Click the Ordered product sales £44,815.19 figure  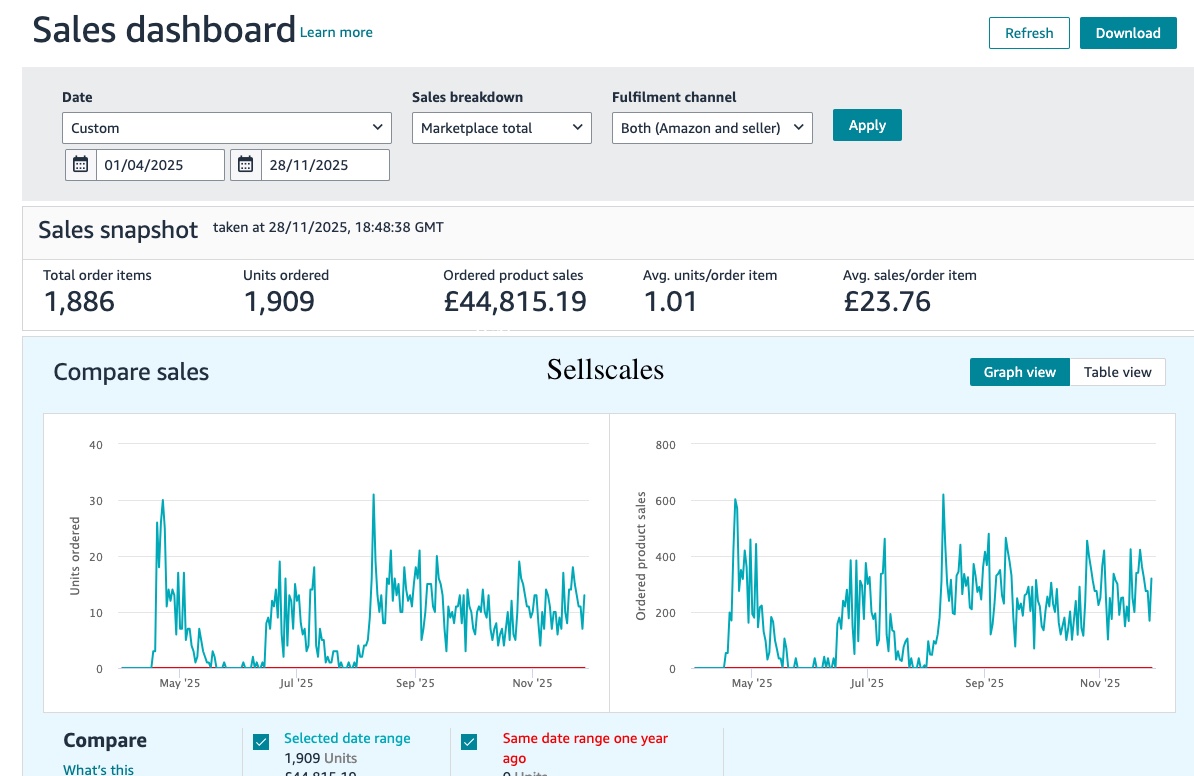tap(515, 301)
